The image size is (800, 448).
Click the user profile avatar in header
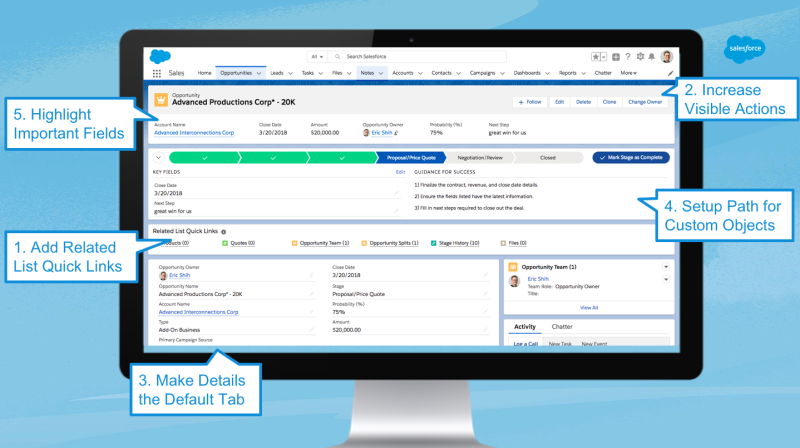pos(666,57)
